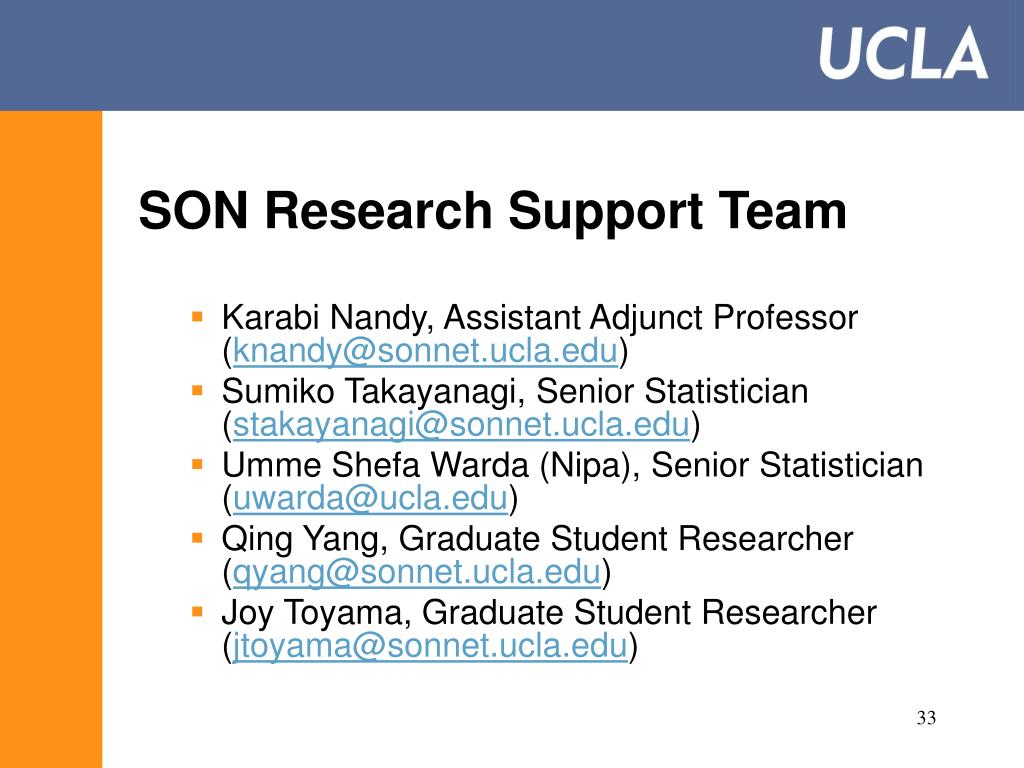Screen dimensions: 1024x768
Task: Click Joy Toyama, Graduate Student Researcher text
Action: pyautogui.click(x=549, y=613)
